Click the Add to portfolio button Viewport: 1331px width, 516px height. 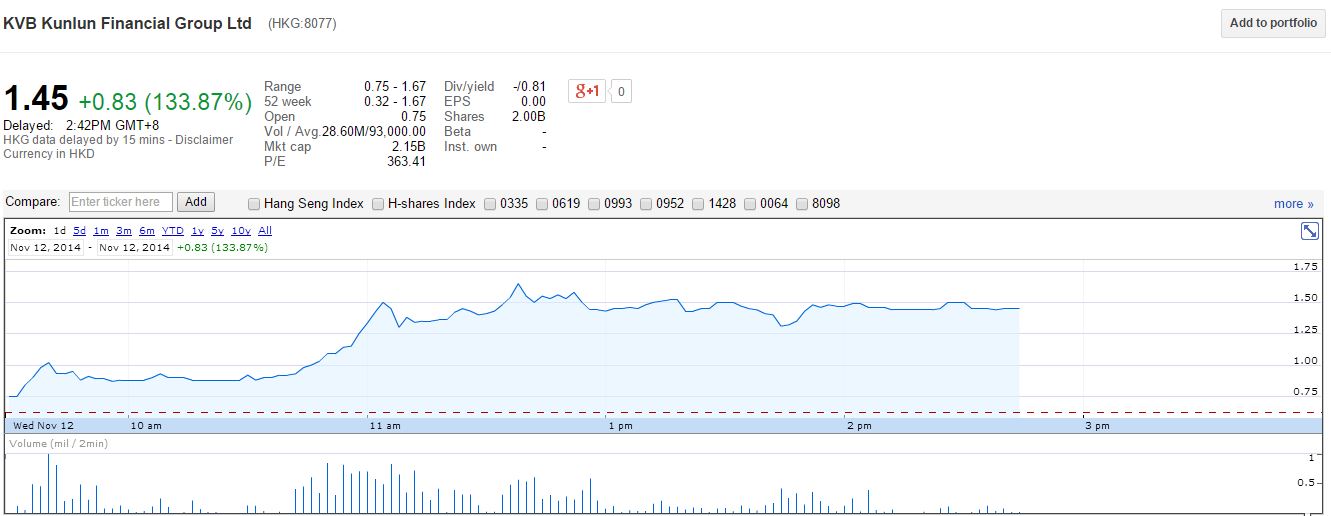pyautogui.click(x=1272, y=23)
